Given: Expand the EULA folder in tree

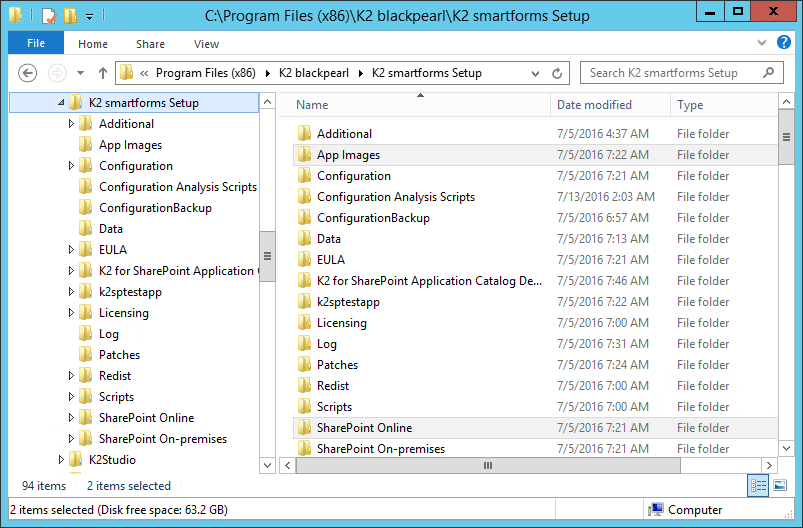Looking at the screenshot, I should click(71, 249).
